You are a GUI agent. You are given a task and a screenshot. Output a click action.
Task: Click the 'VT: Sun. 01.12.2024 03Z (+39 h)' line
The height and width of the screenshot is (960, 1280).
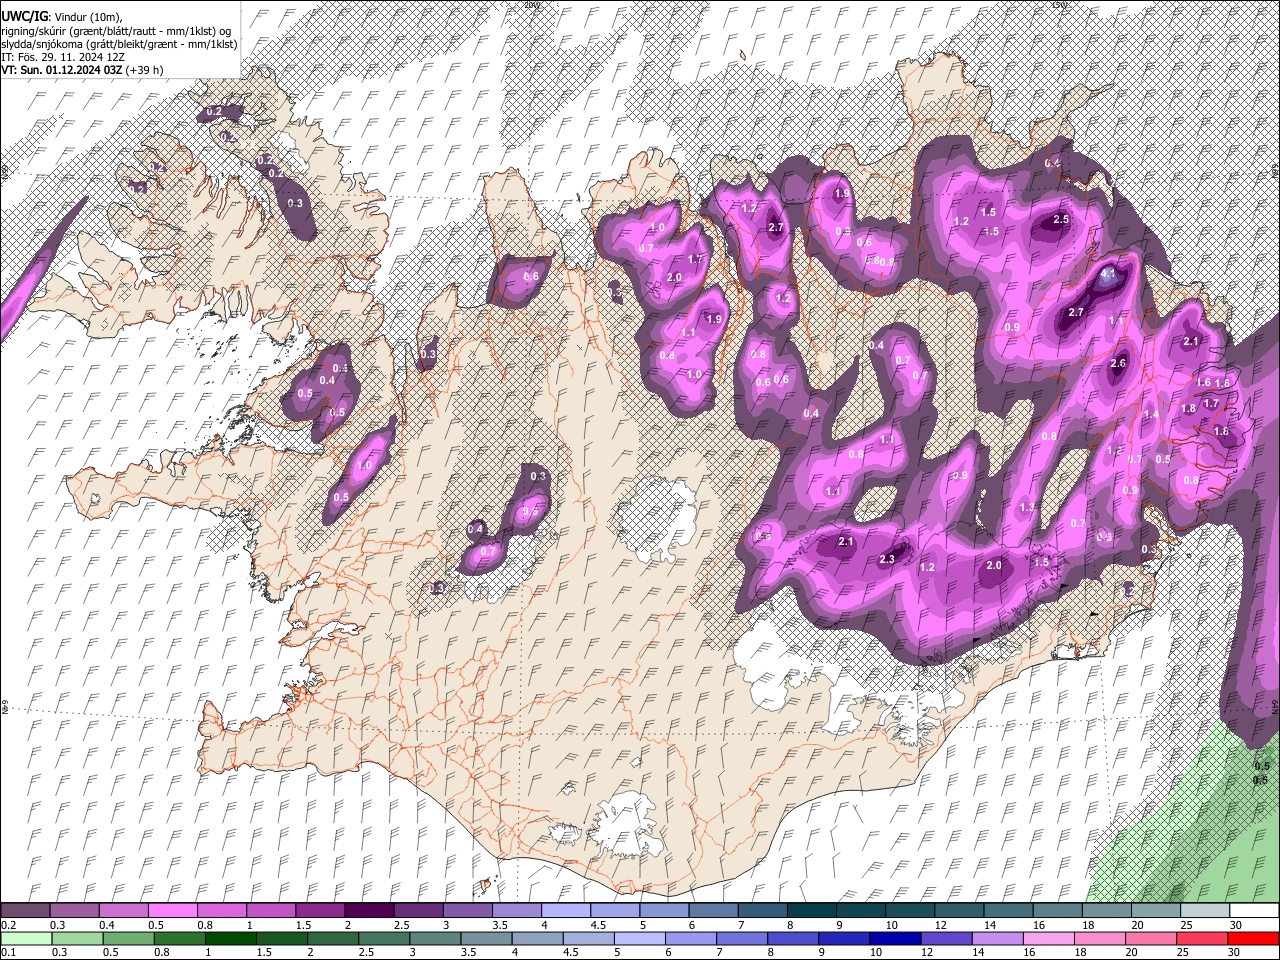coord(82,70)
